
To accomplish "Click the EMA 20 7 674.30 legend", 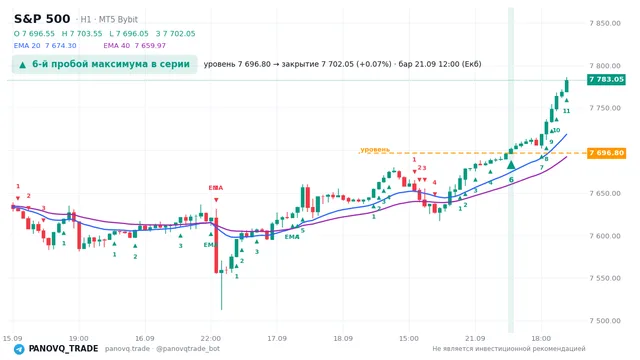I will click(x=45, y=45).
